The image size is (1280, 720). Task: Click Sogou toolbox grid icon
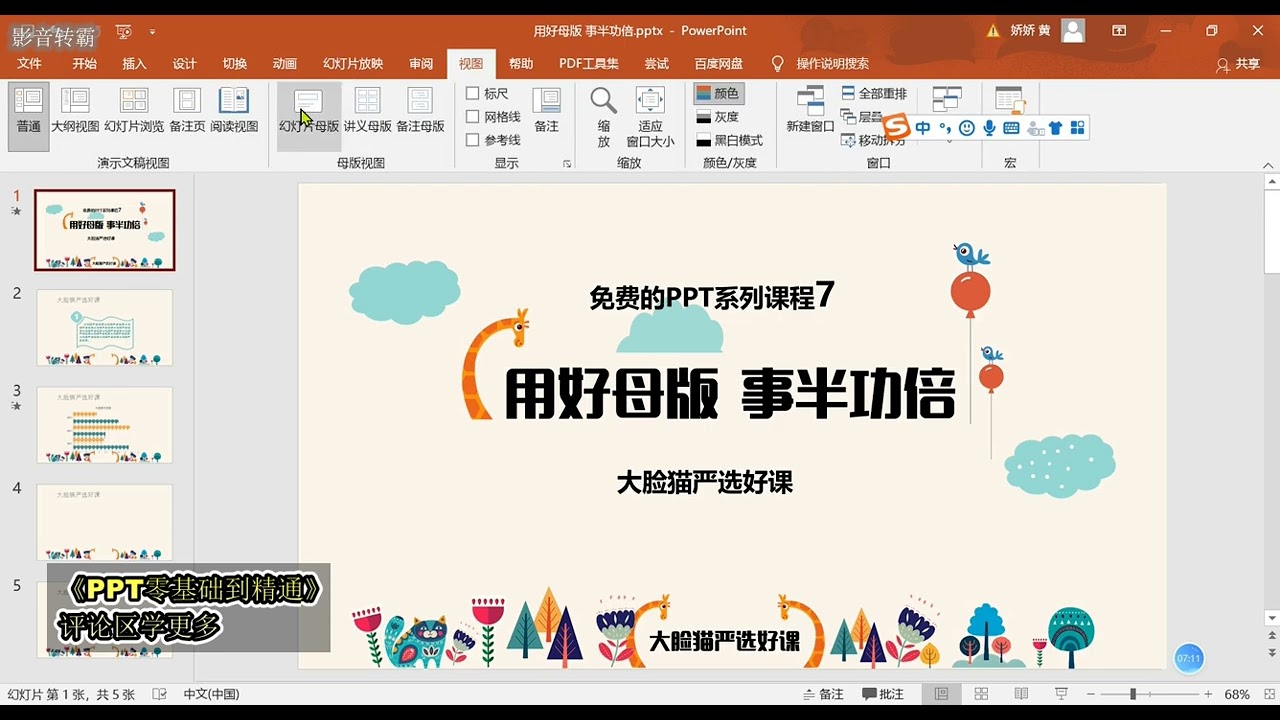pos(1077,128)
